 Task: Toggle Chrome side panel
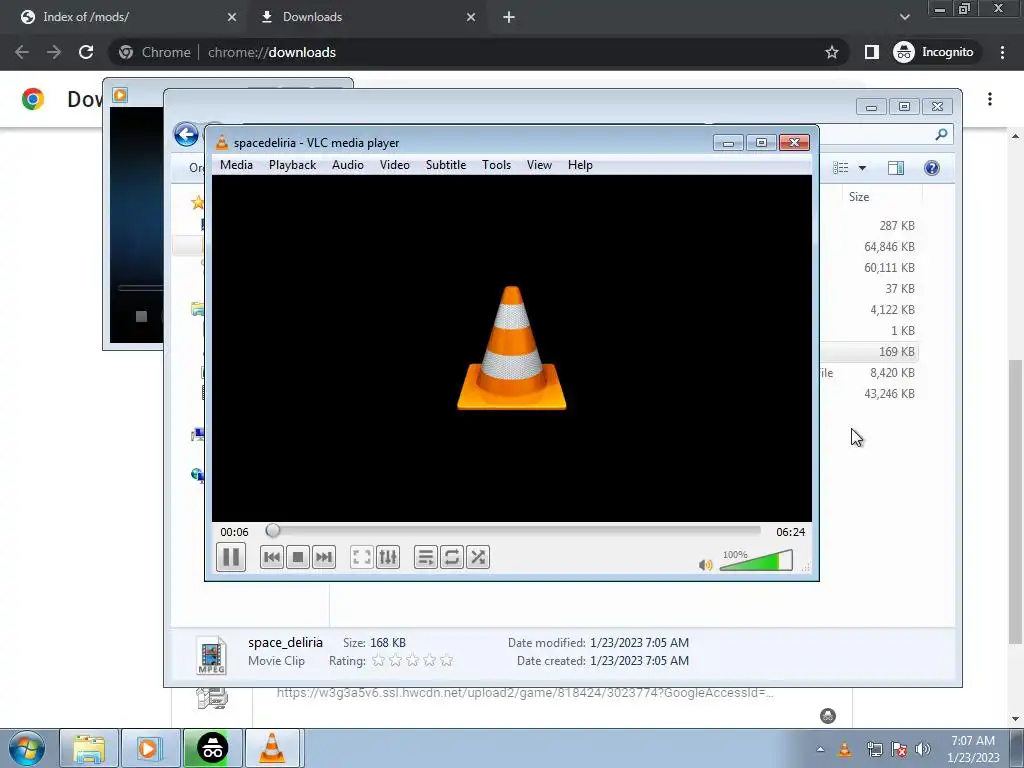point(872,52)
